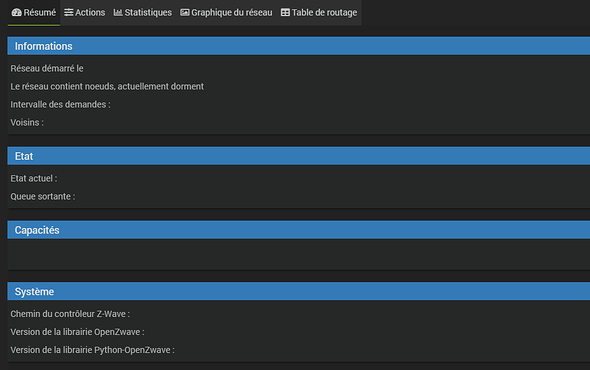Switch to the Résumé tab
The image size is (590, 370).
34,13
